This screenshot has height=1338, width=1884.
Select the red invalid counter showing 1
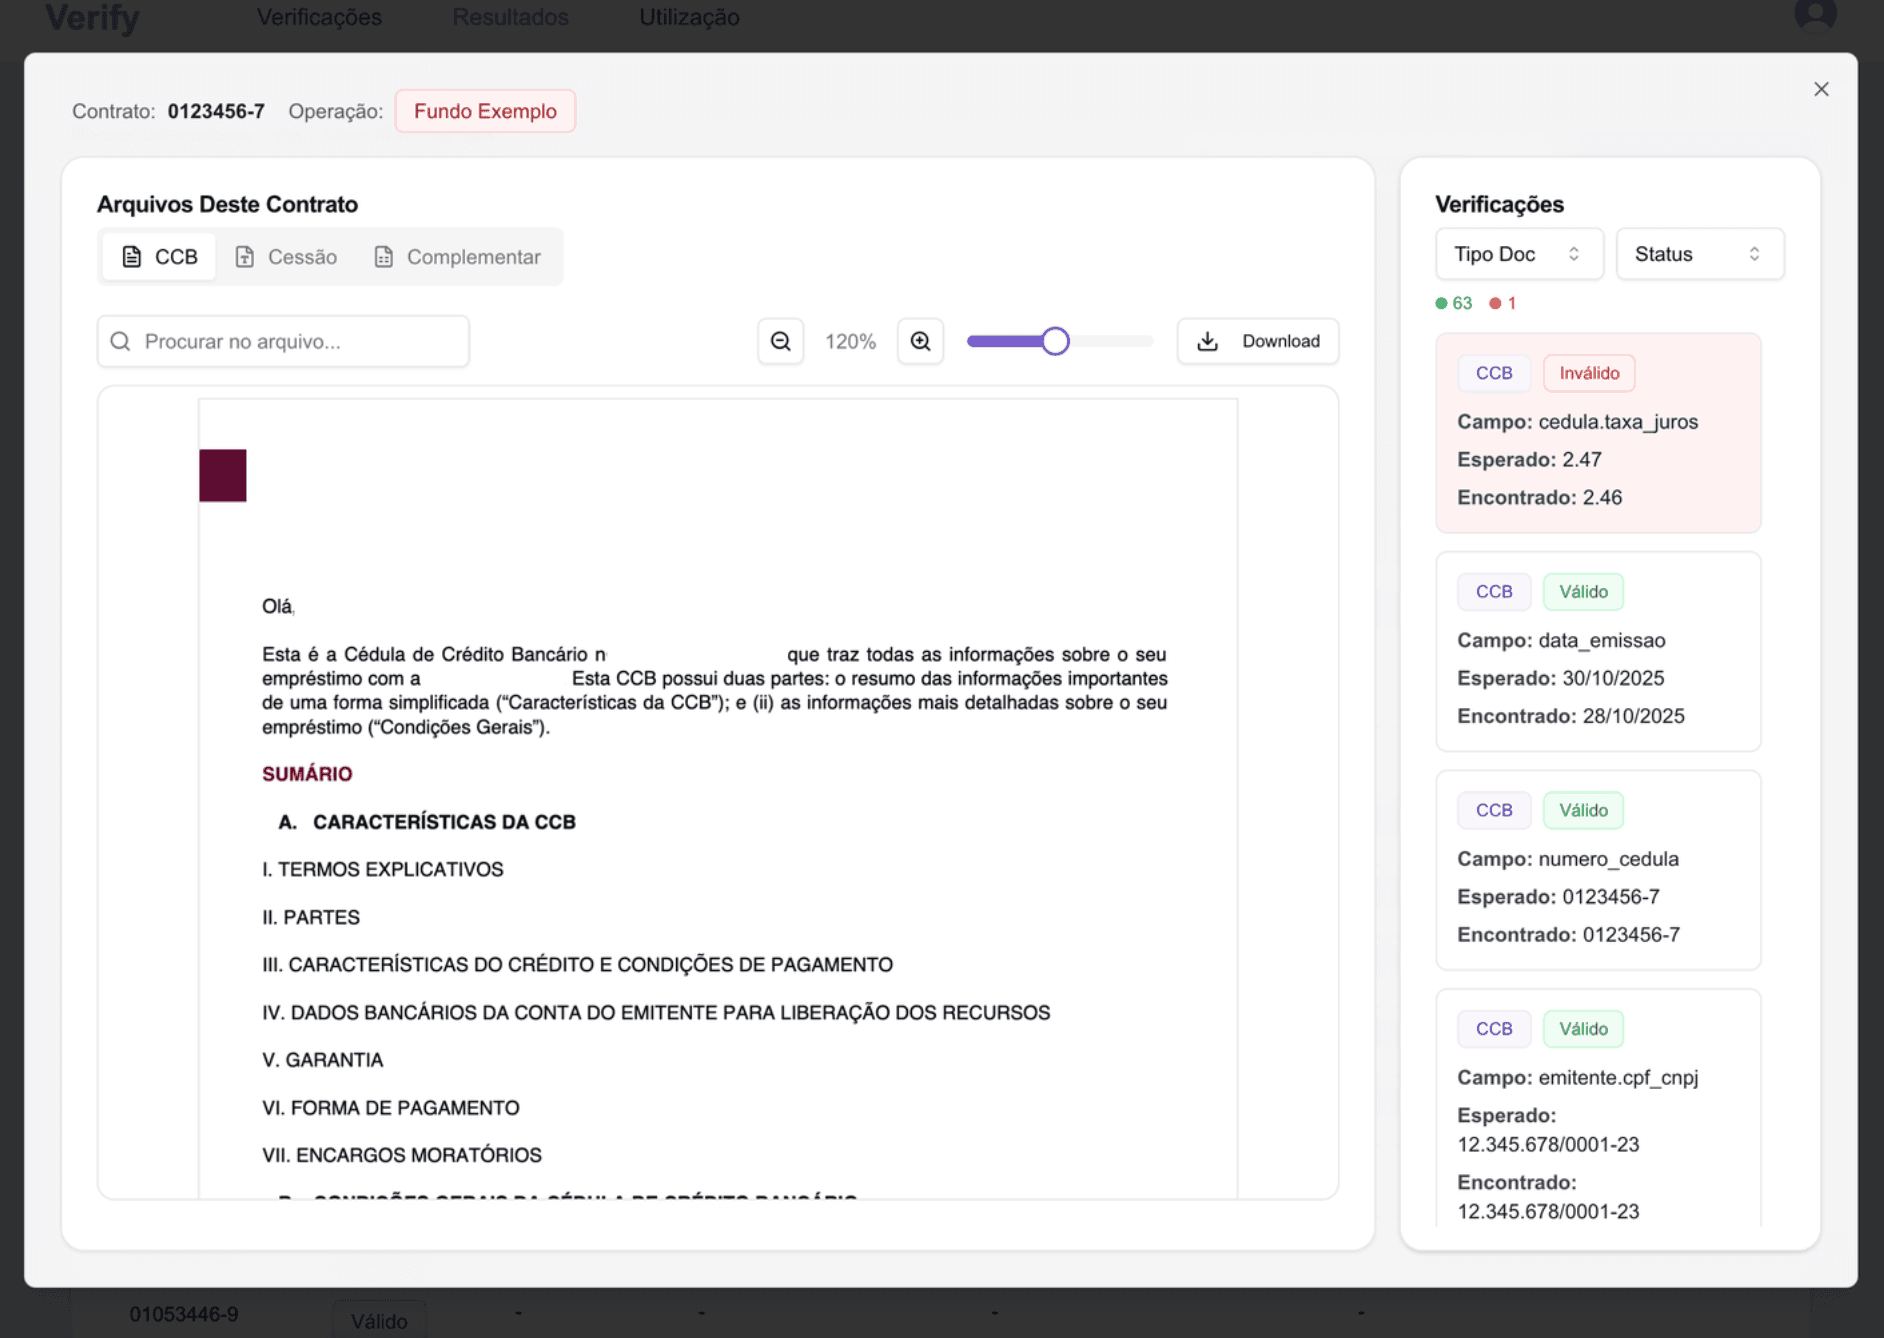pyautogui.click(x=1502, y=303)
